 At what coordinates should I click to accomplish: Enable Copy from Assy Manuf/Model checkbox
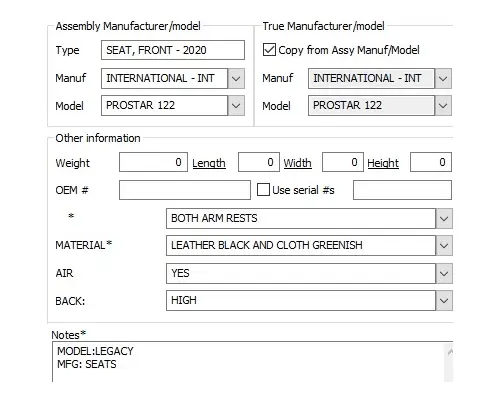[x=269, y=50]
